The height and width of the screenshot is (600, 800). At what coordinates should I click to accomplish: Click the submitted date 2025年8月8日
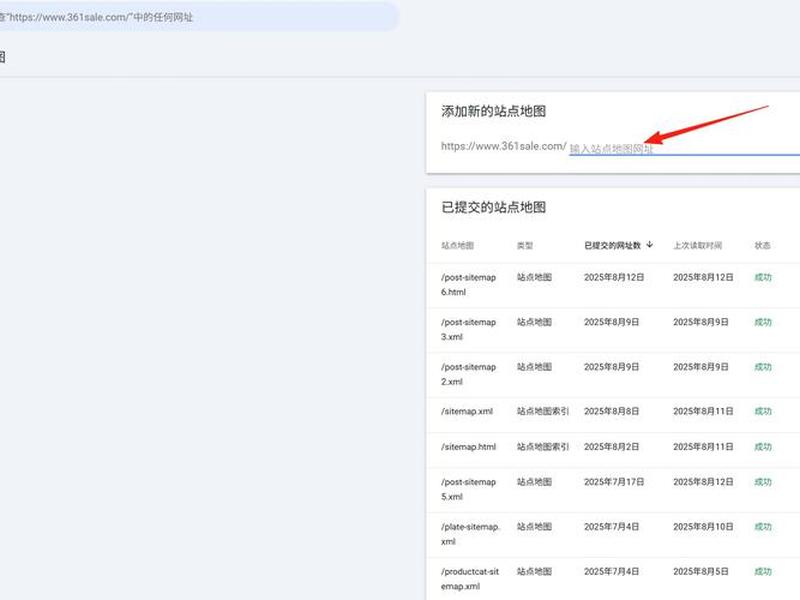point(612,411)
